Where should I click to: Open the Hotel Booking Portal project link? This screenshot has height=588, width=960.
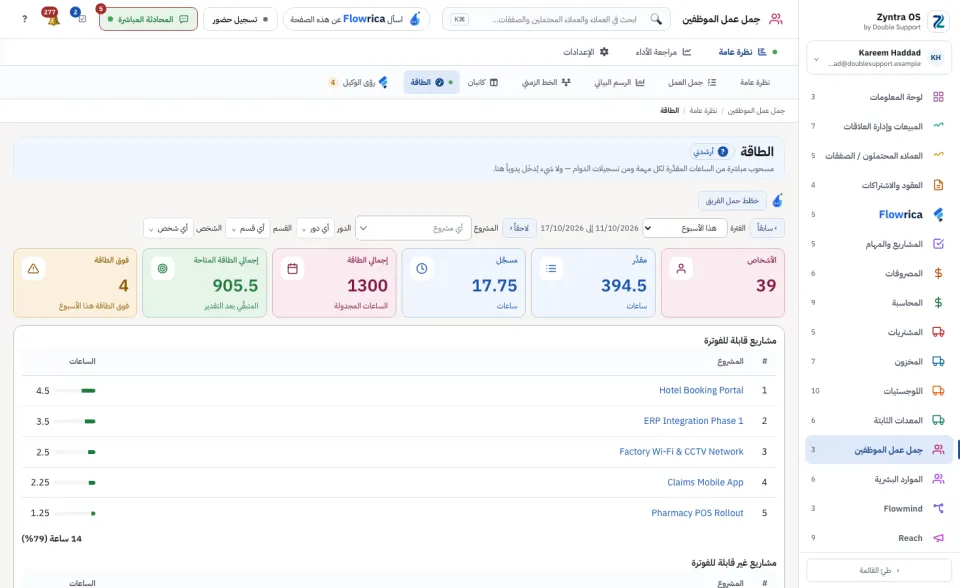[x=701, y=390]
